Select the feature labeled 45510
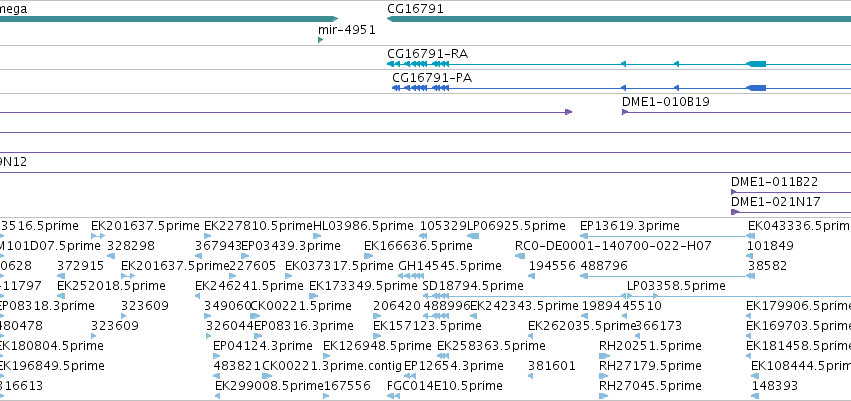 click(x=642, y=305)
